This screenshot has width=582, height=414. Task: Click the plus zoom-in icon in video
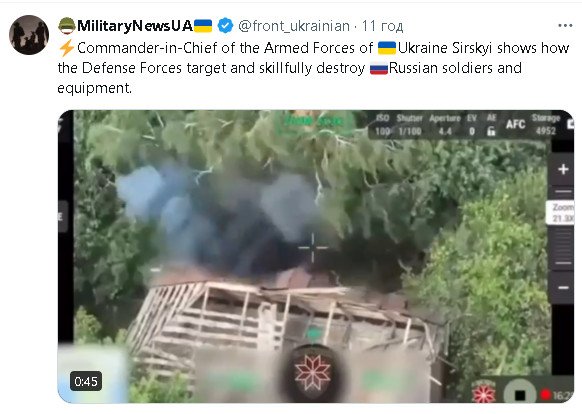pos(563,169)
